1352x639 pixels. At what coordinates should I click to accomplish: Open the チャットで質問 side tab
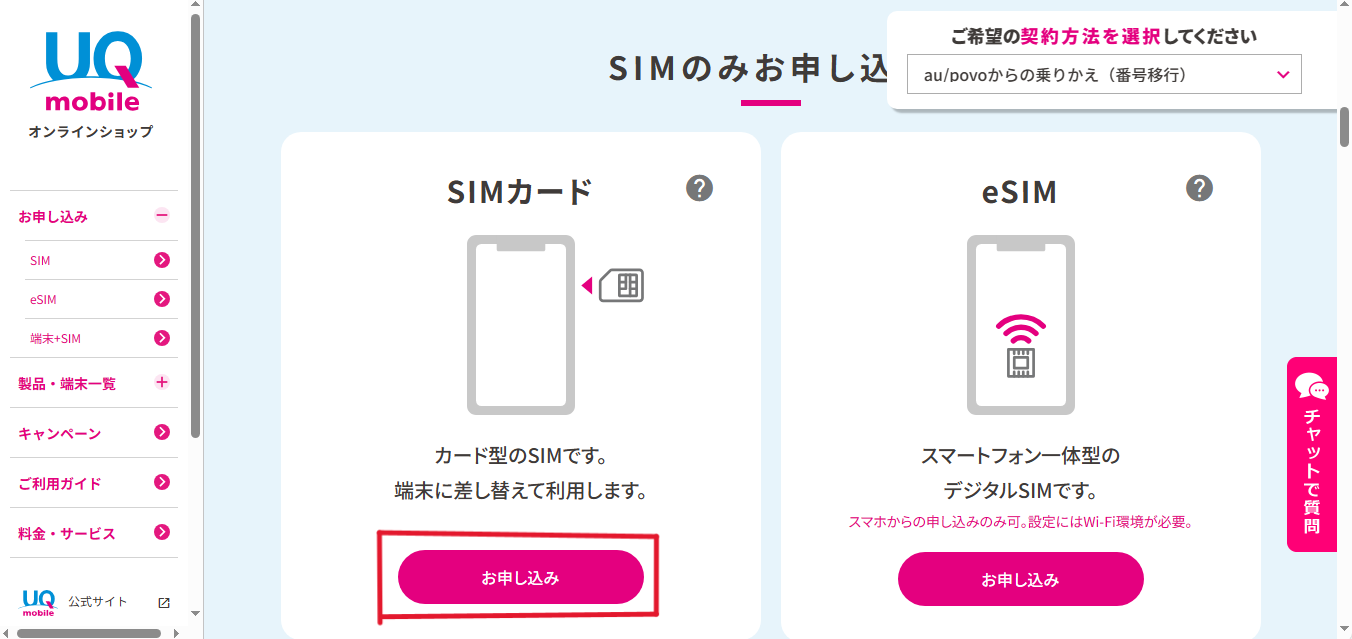pos(1311,454)
